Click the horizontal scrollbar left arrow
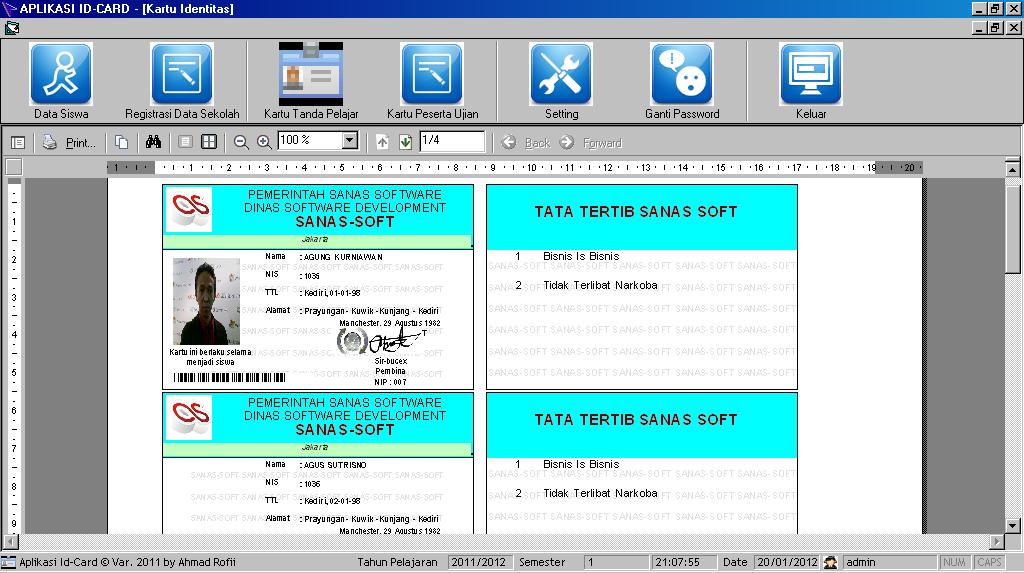The image size is (1024, 573). click(x=10, y=542)
